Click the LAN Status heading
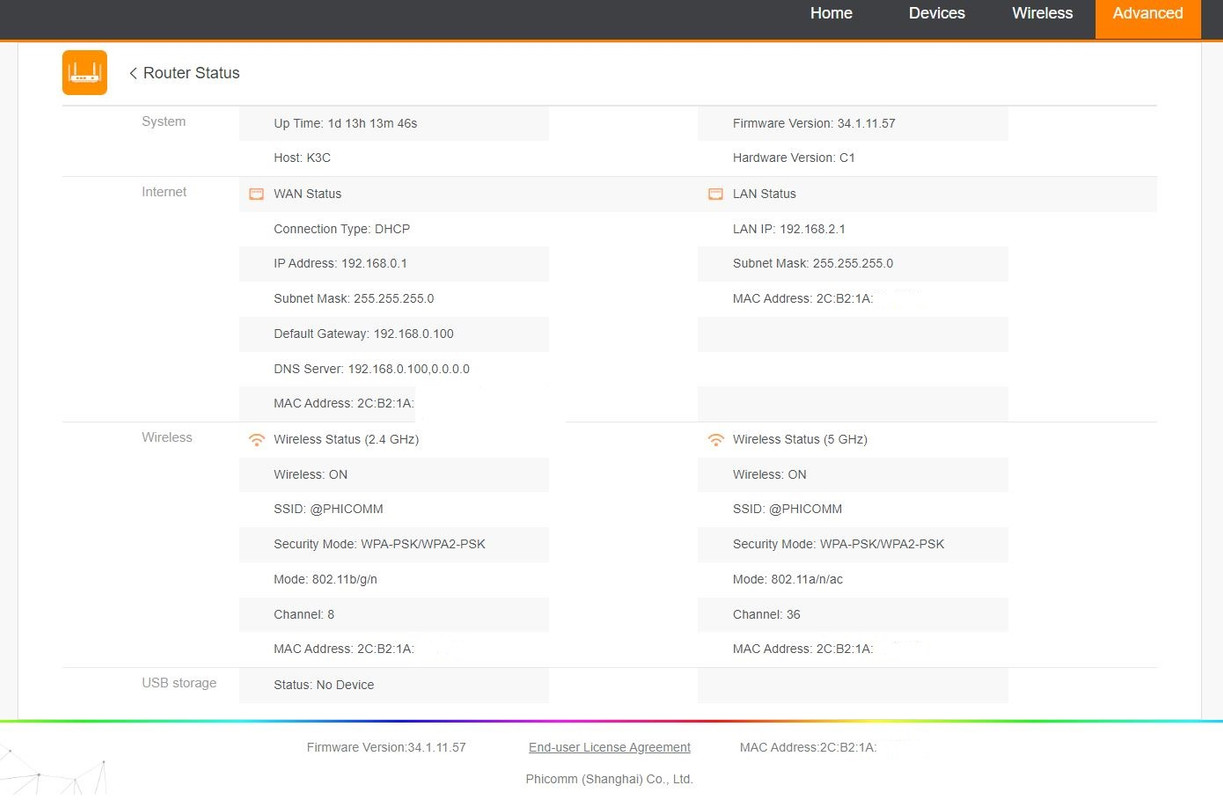This screenshot has height=800, width=1223. 765,194
